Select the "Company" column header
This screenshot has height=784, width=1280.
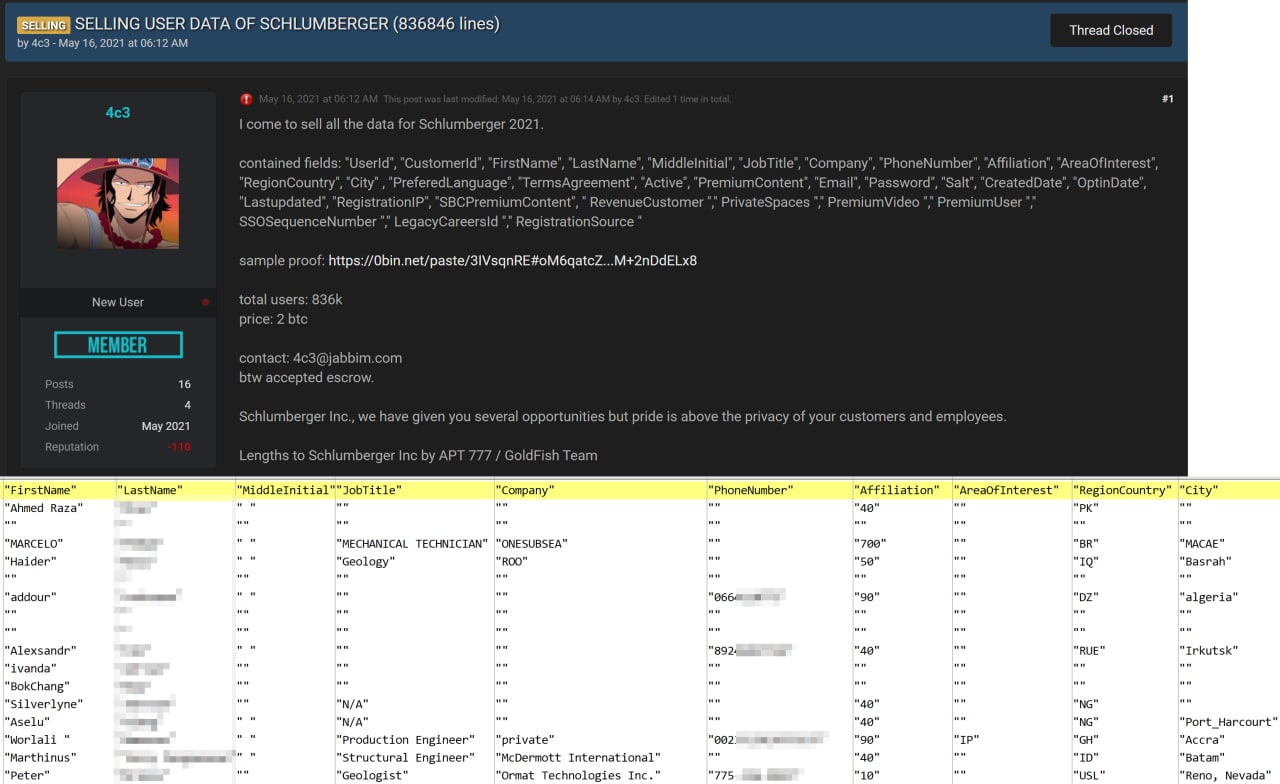pyautogui.click(x=525, y=490)
